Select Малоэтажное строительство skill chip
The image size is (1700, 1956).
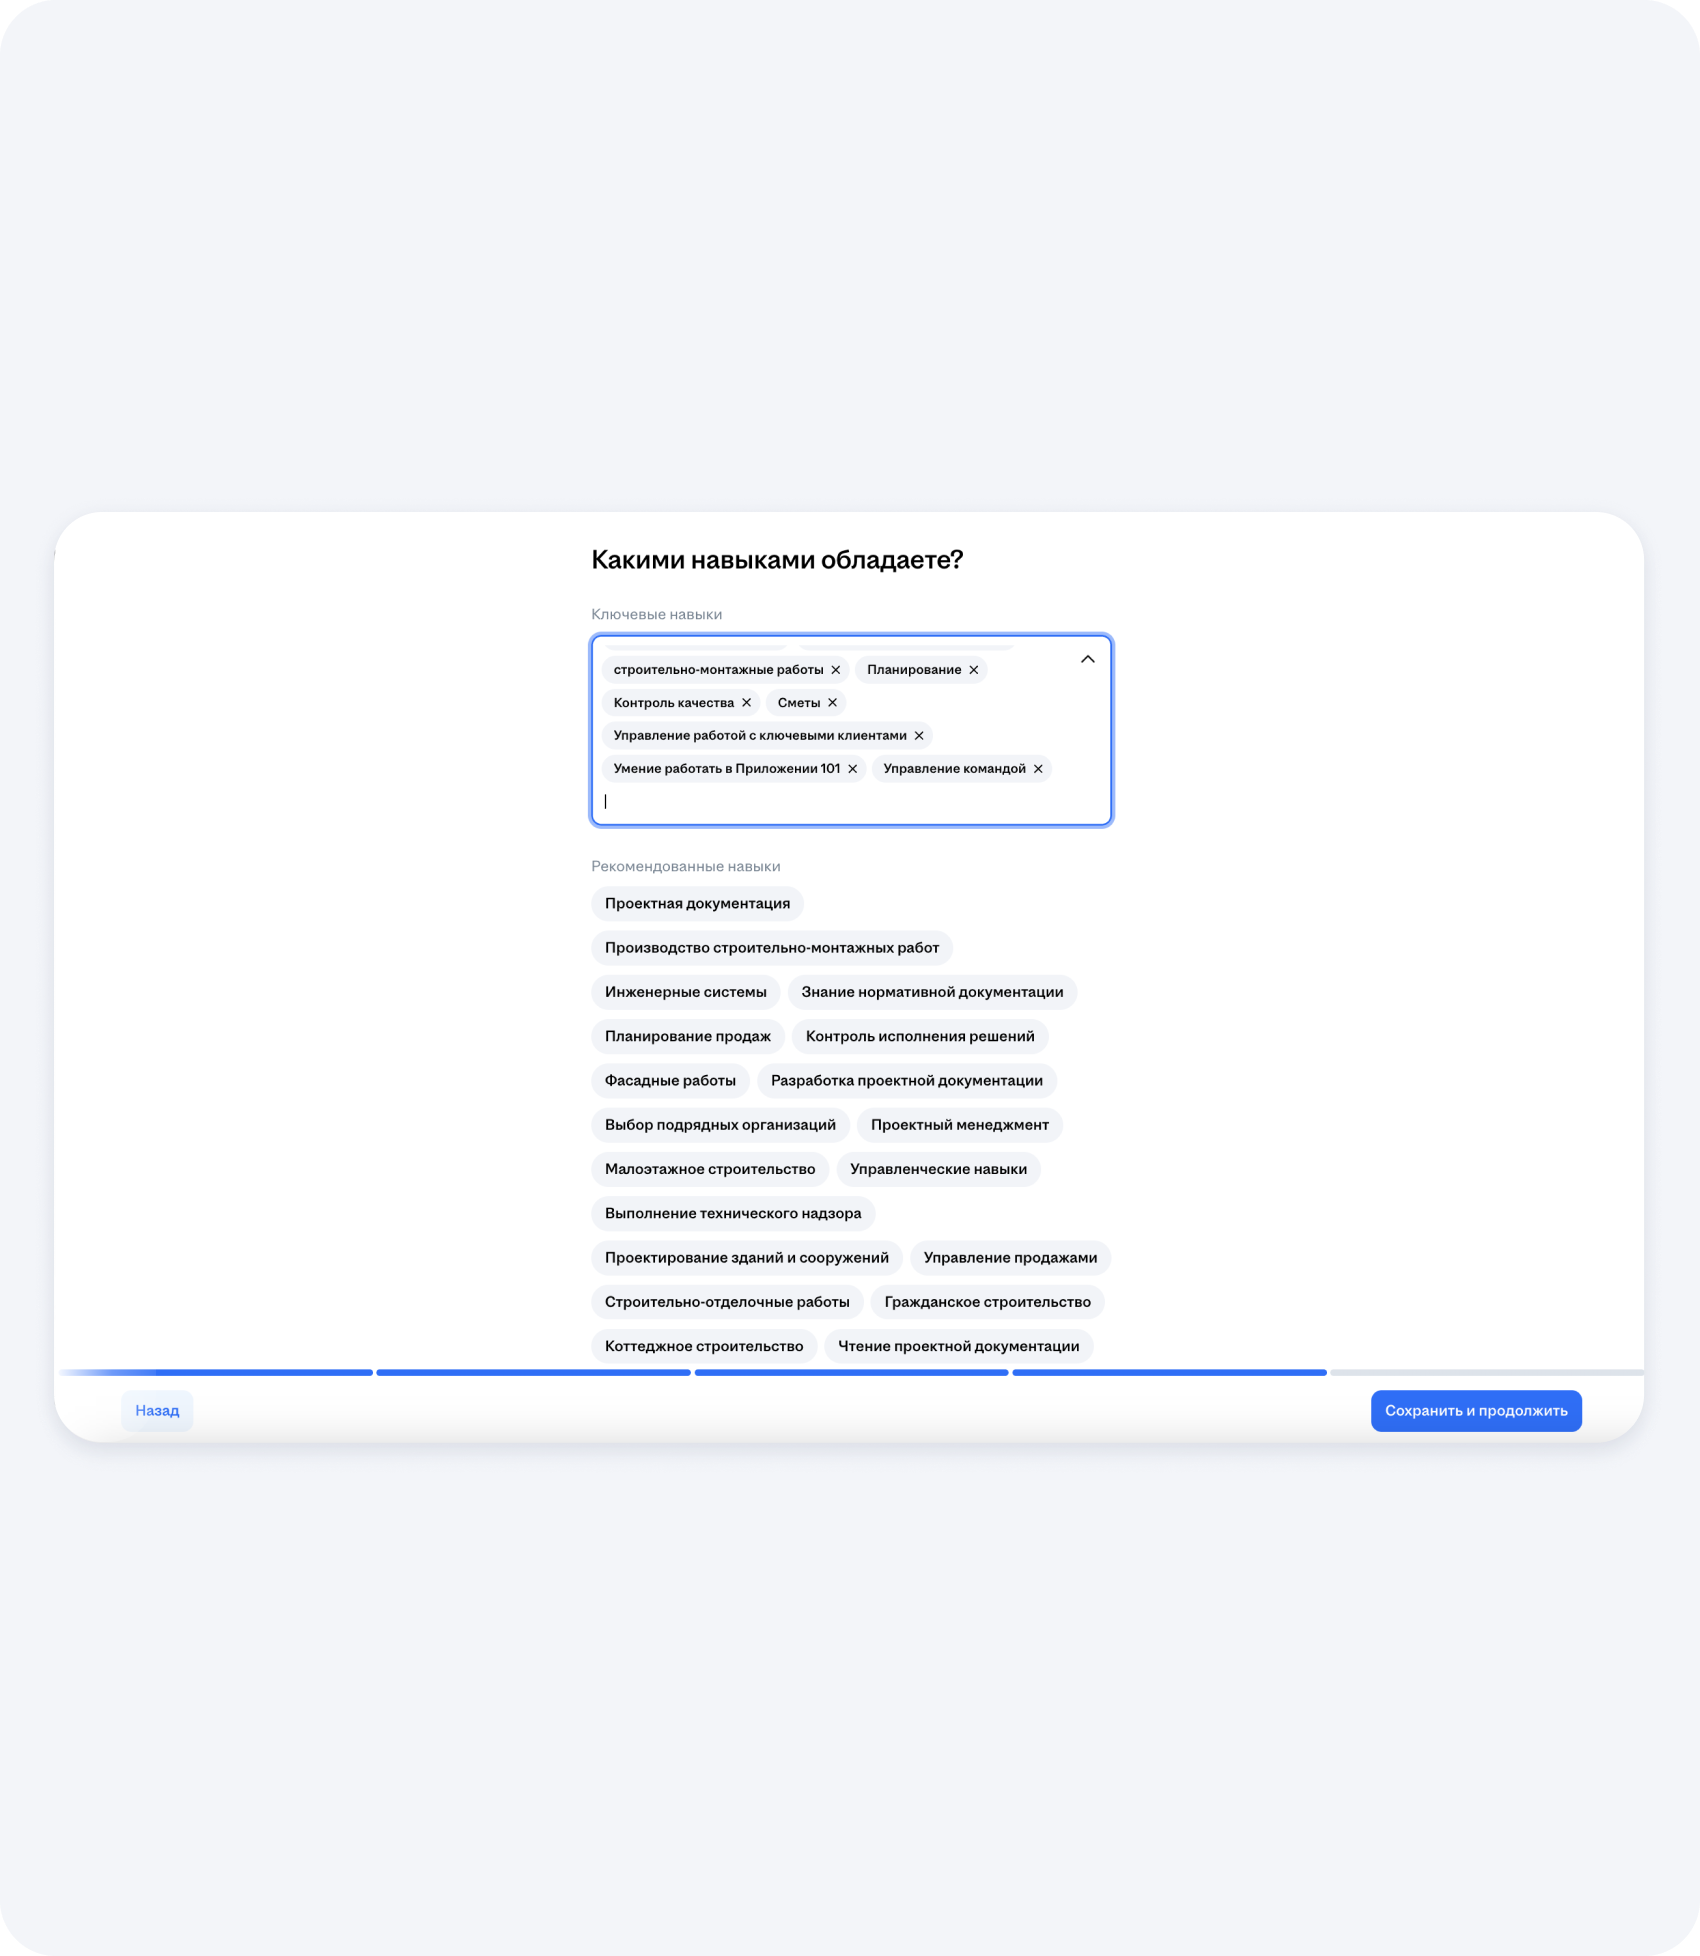coord(710,1169)
